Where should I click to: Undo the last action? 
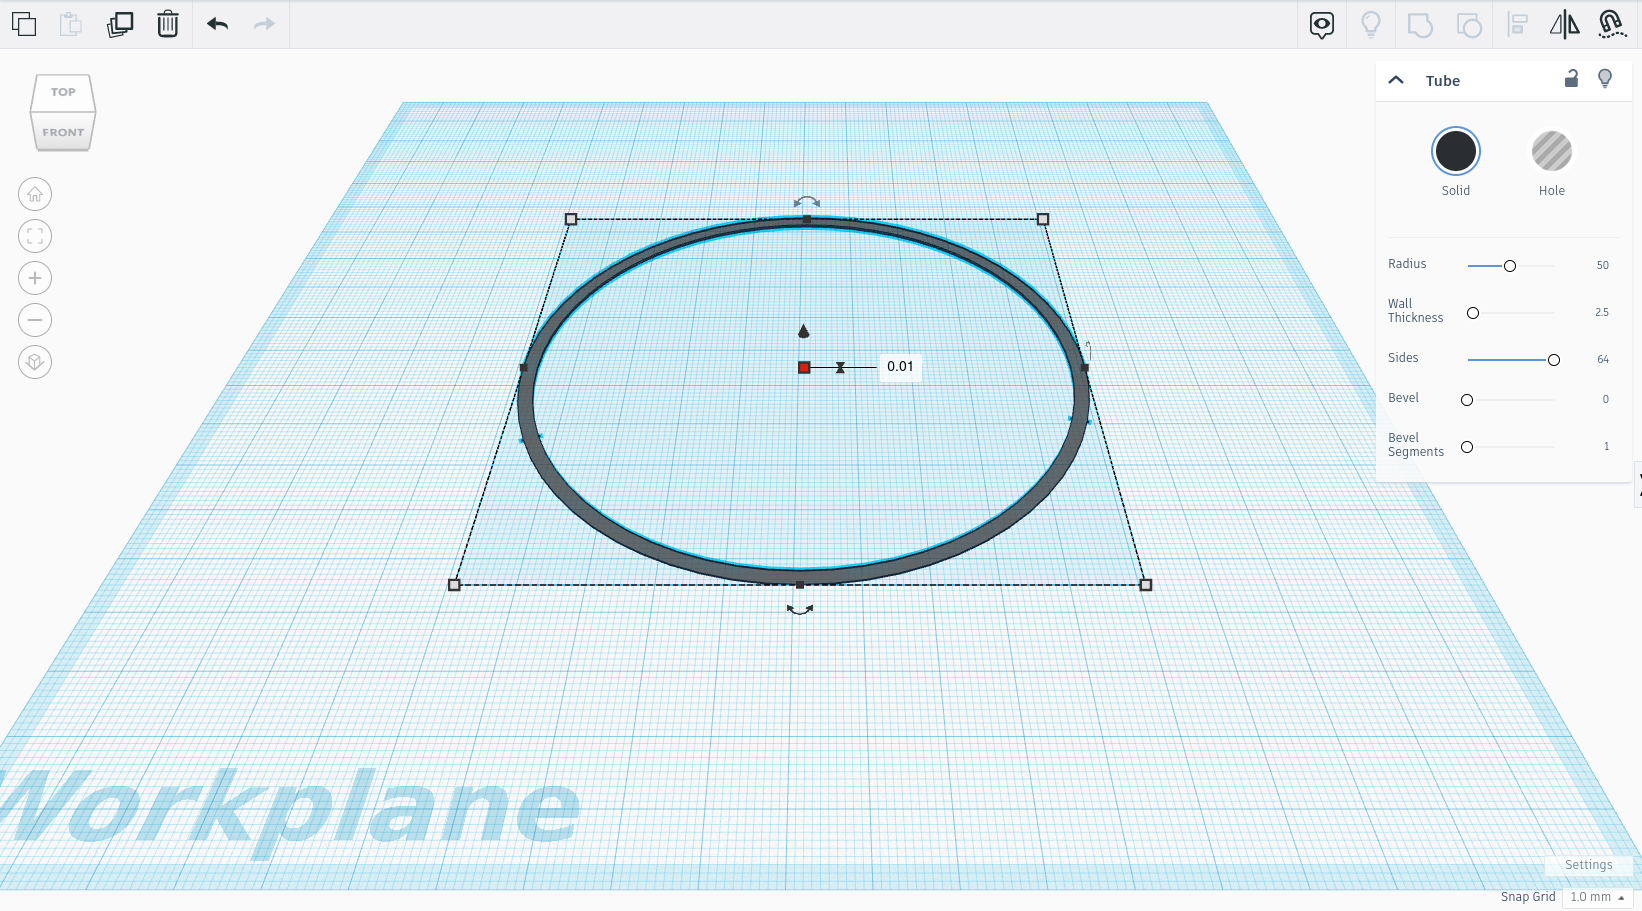point(217,24)
